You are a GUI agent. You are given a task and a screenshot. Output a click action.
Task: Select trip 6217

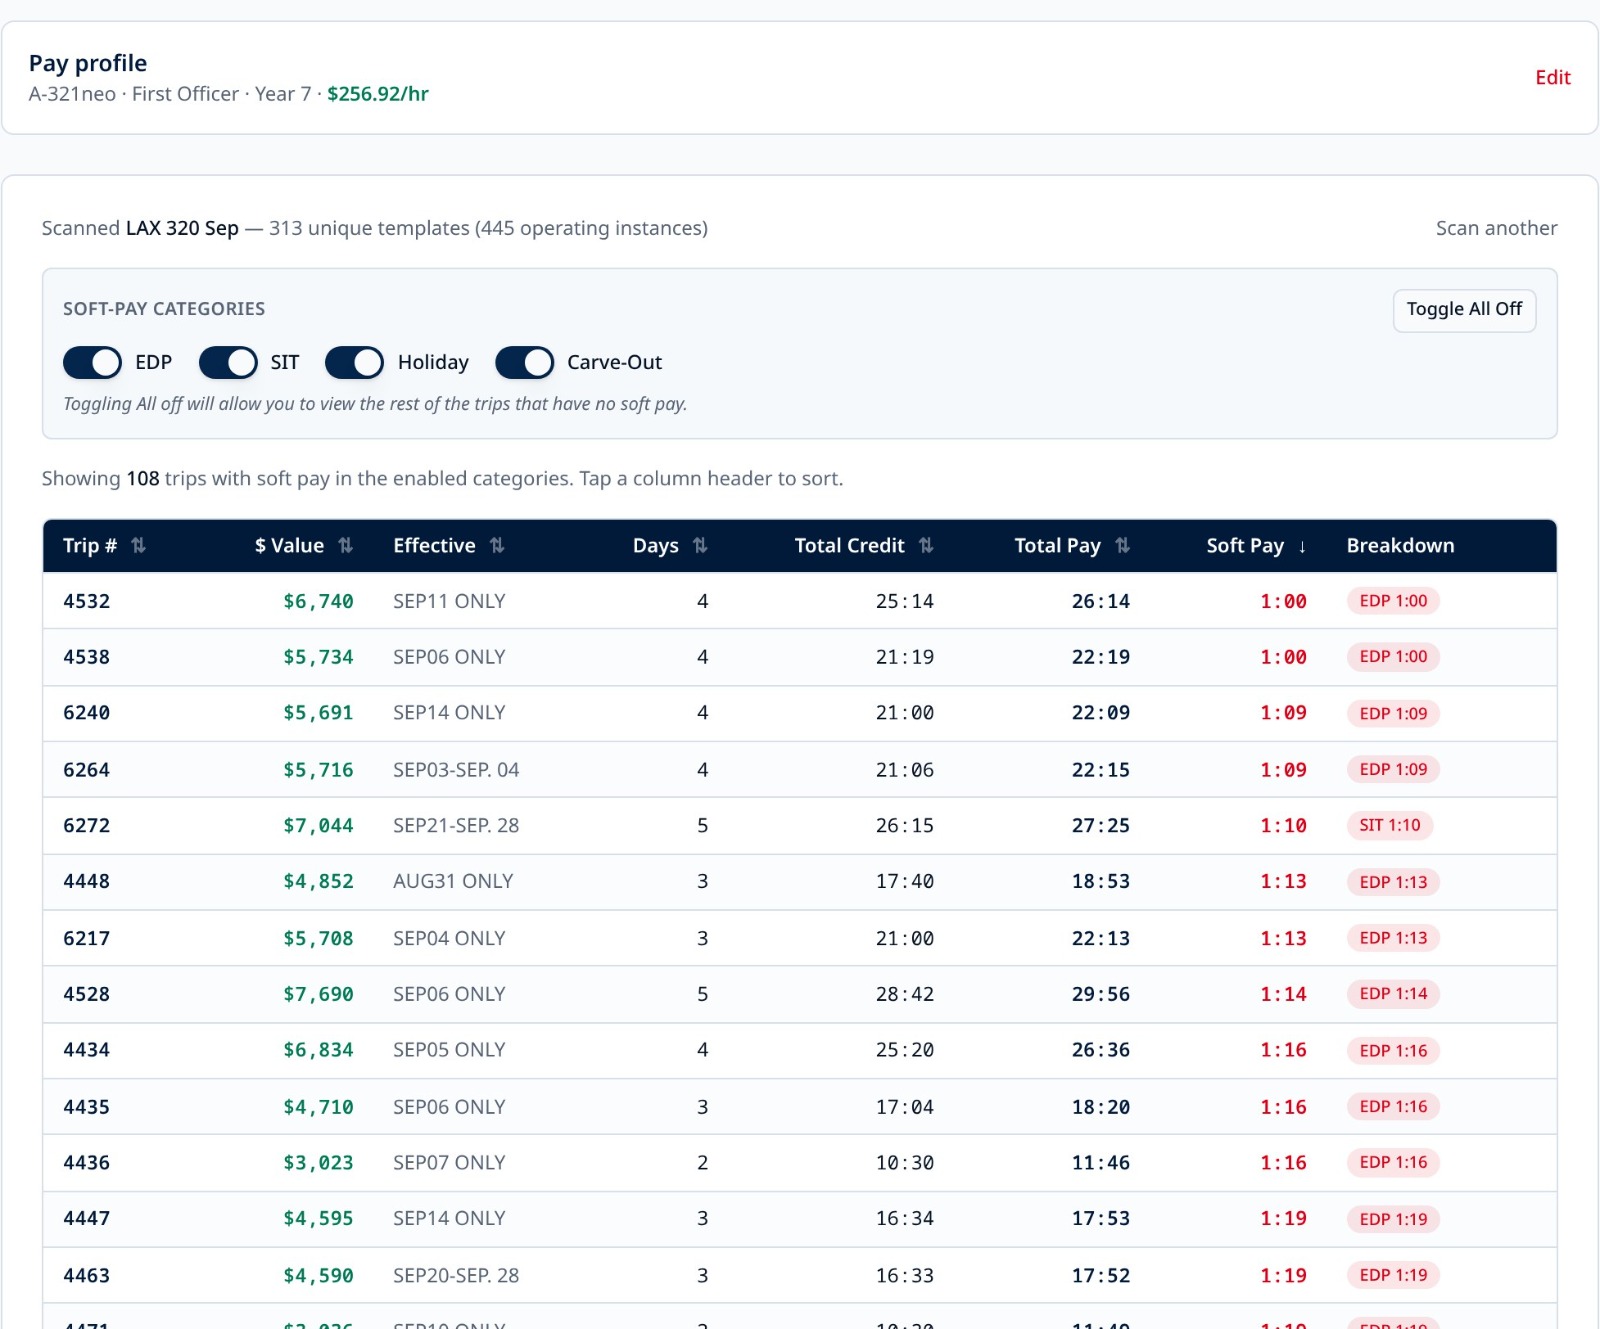[86, 938]
